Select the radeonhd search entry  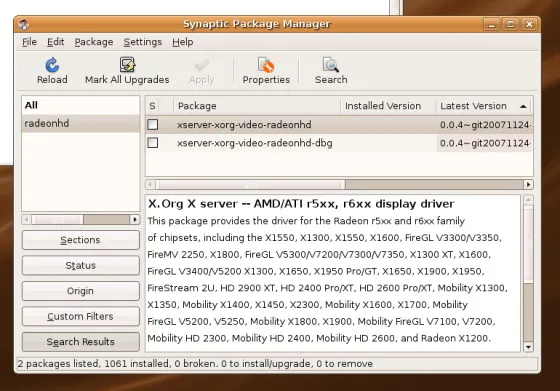coord(81,124)
